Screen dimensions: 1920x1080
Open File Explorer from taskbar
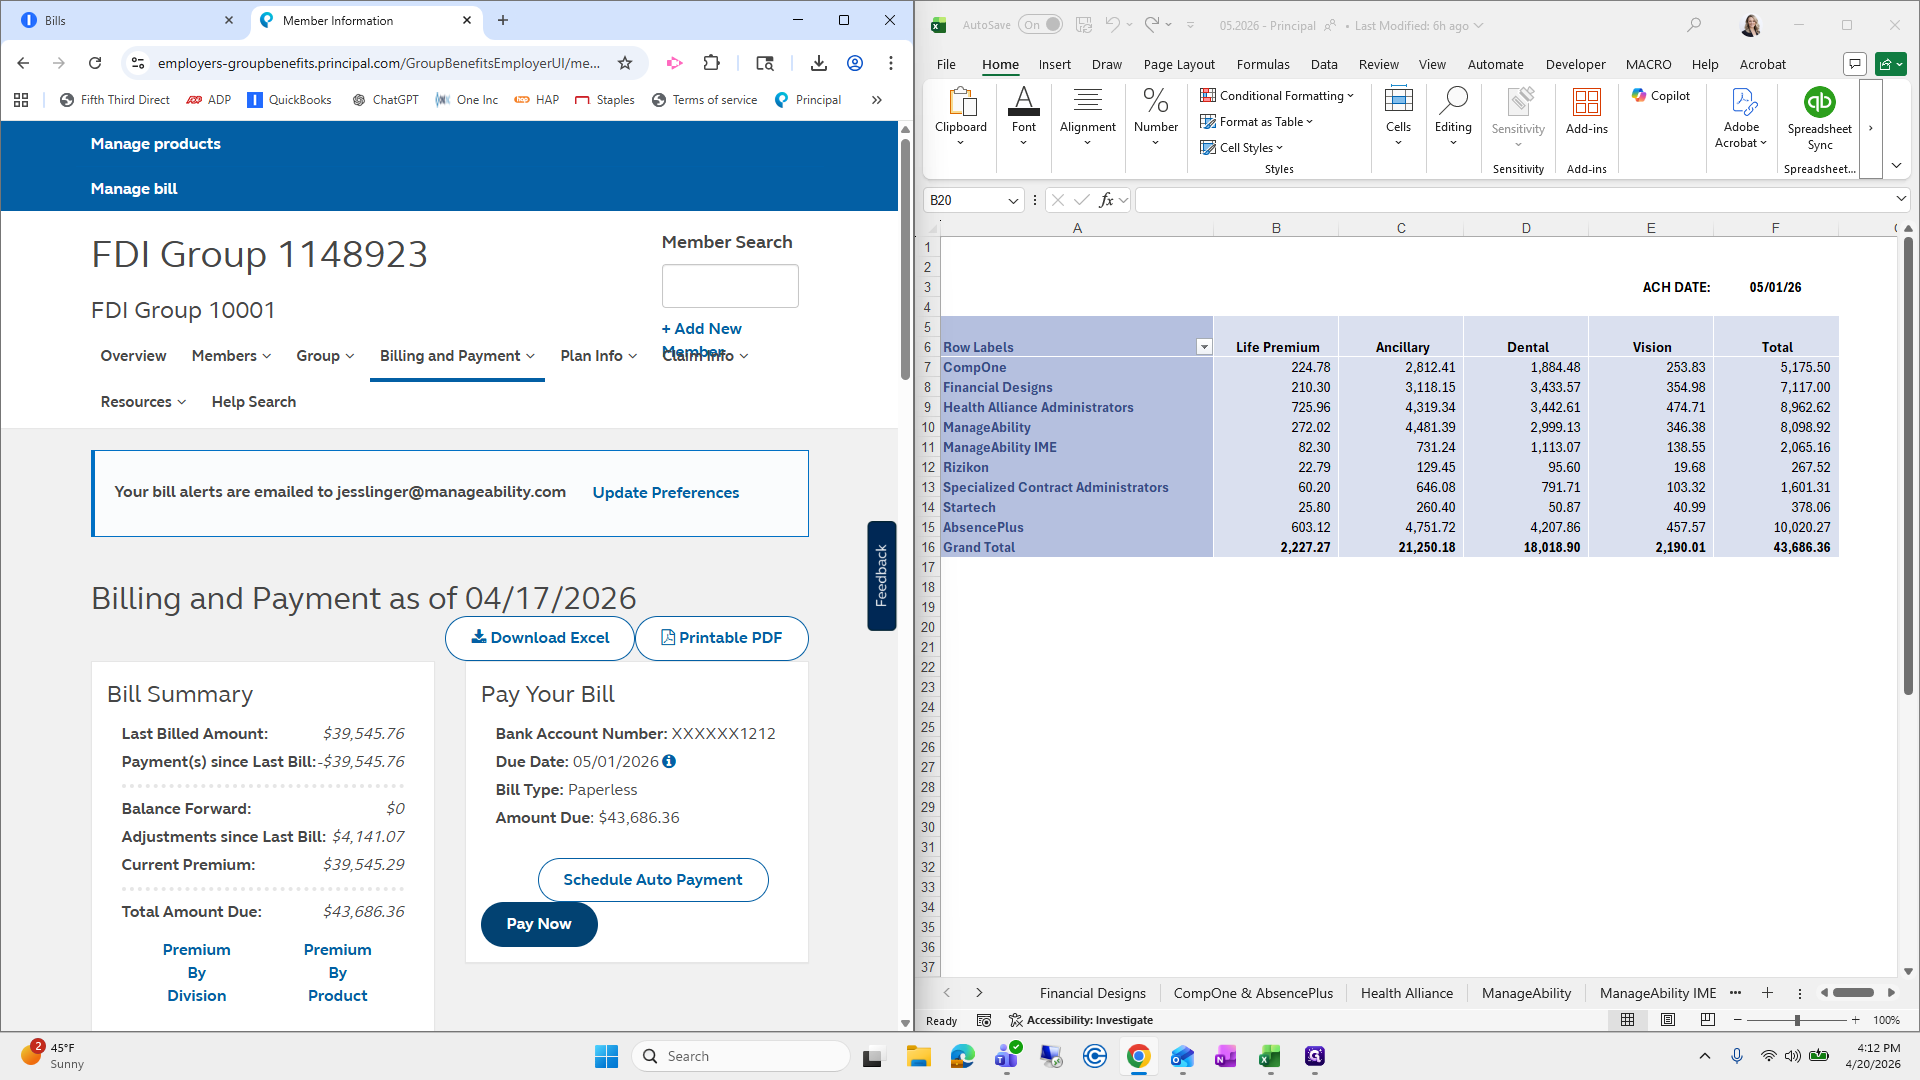coord(918,1056)
